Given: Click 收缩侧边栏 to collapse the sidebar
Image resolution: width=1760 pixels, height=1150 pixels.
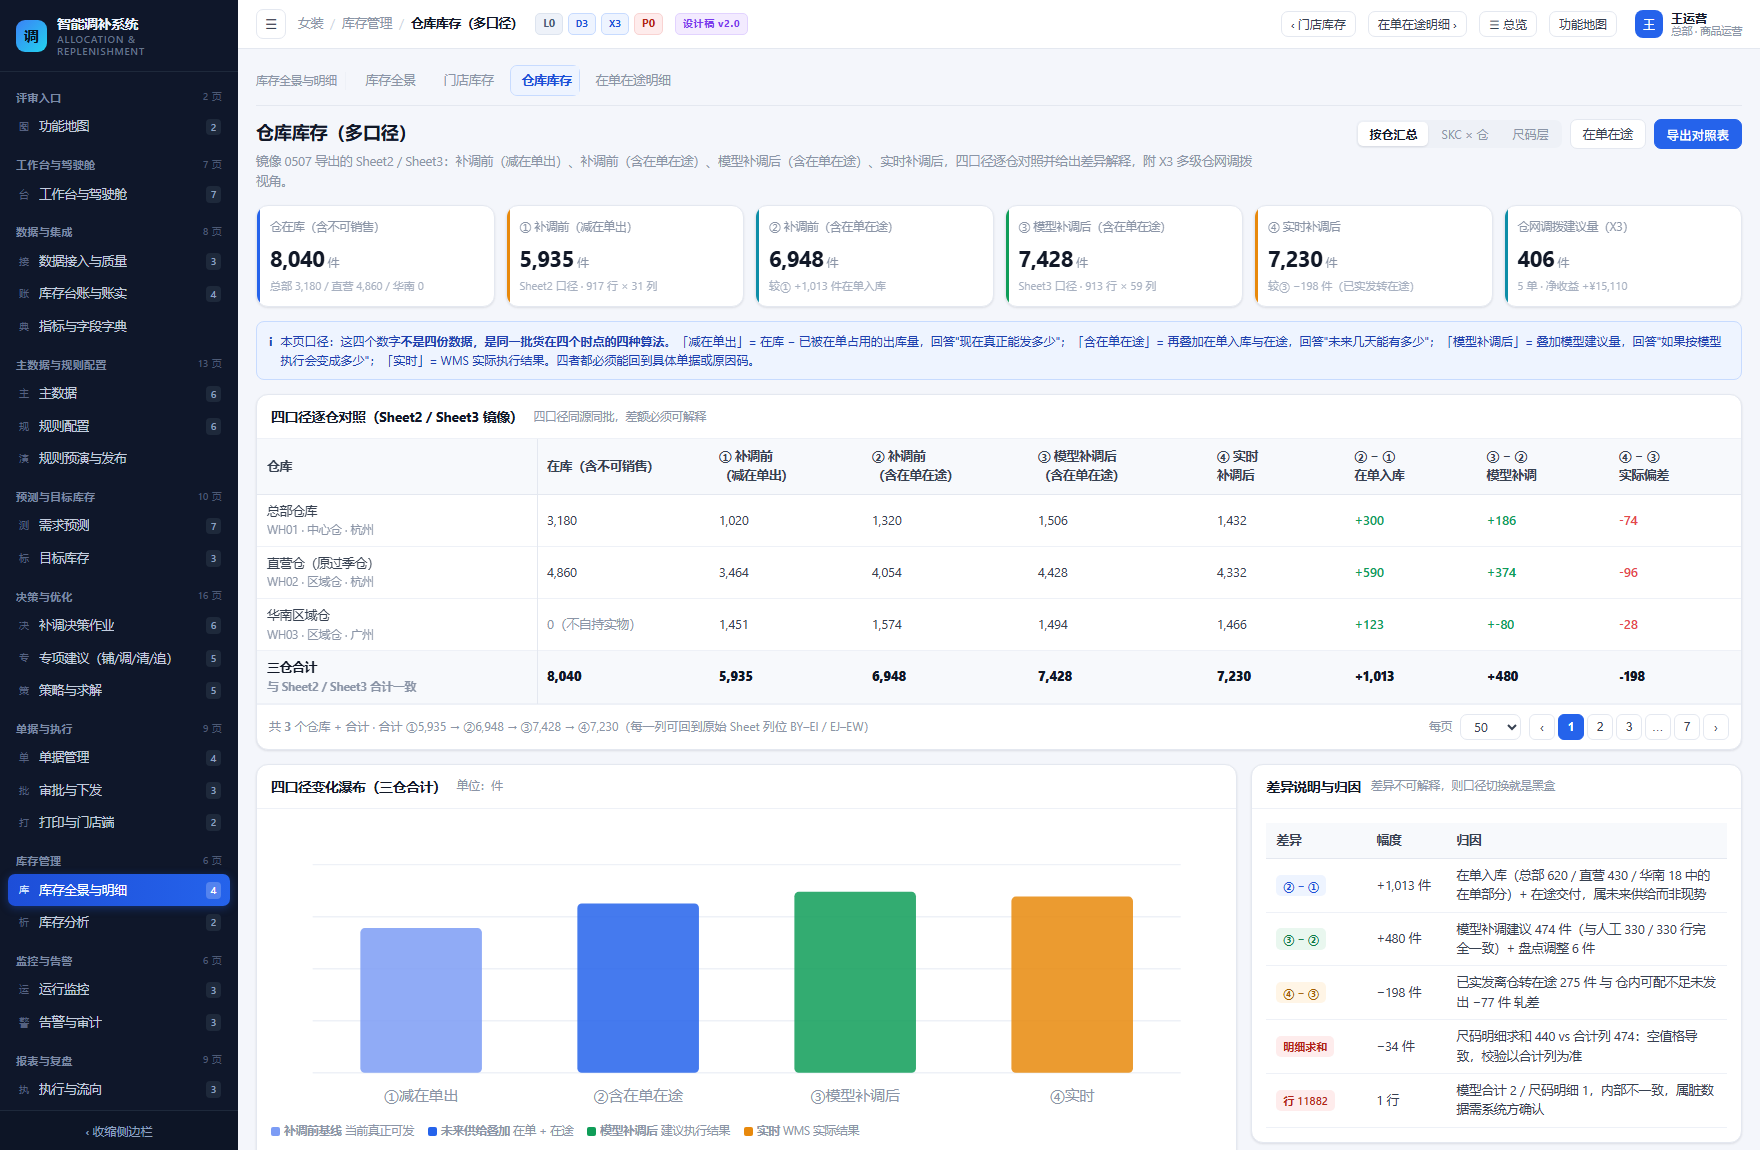Looking at the screenshot, I should coord(119,1132).
